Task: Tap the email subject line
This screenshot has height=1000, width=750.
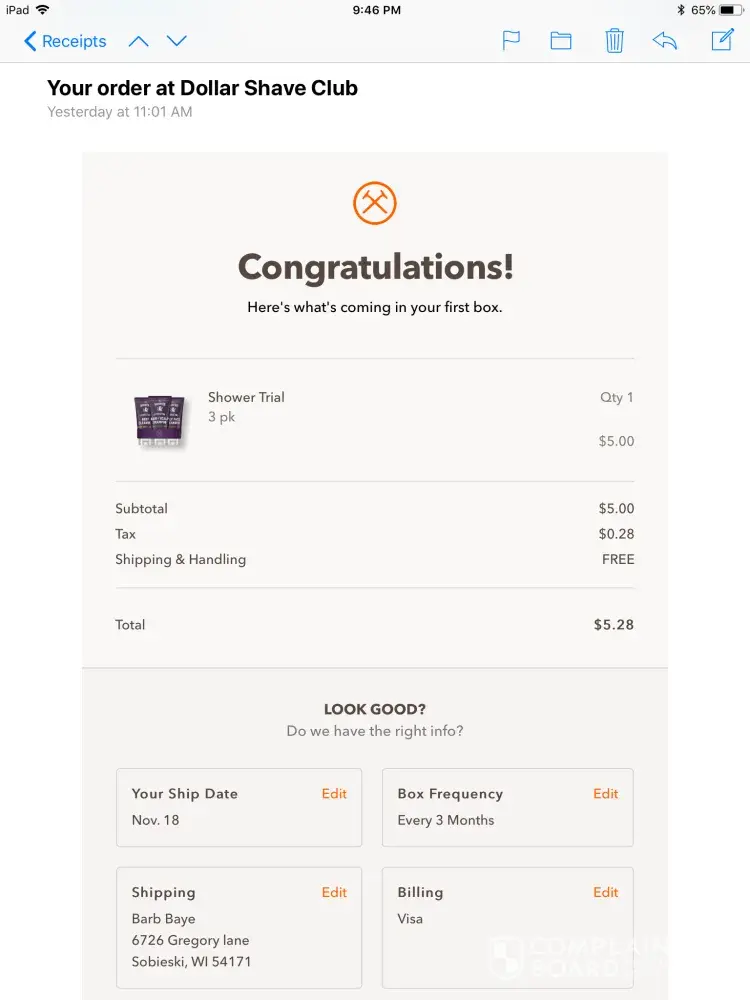Action: point(202,88)
